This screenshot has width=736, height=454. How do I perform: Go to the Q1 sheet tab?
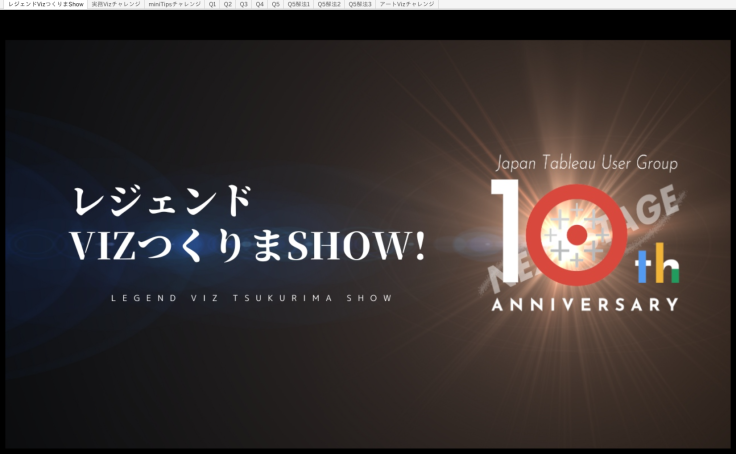click(x=212, y=4)
